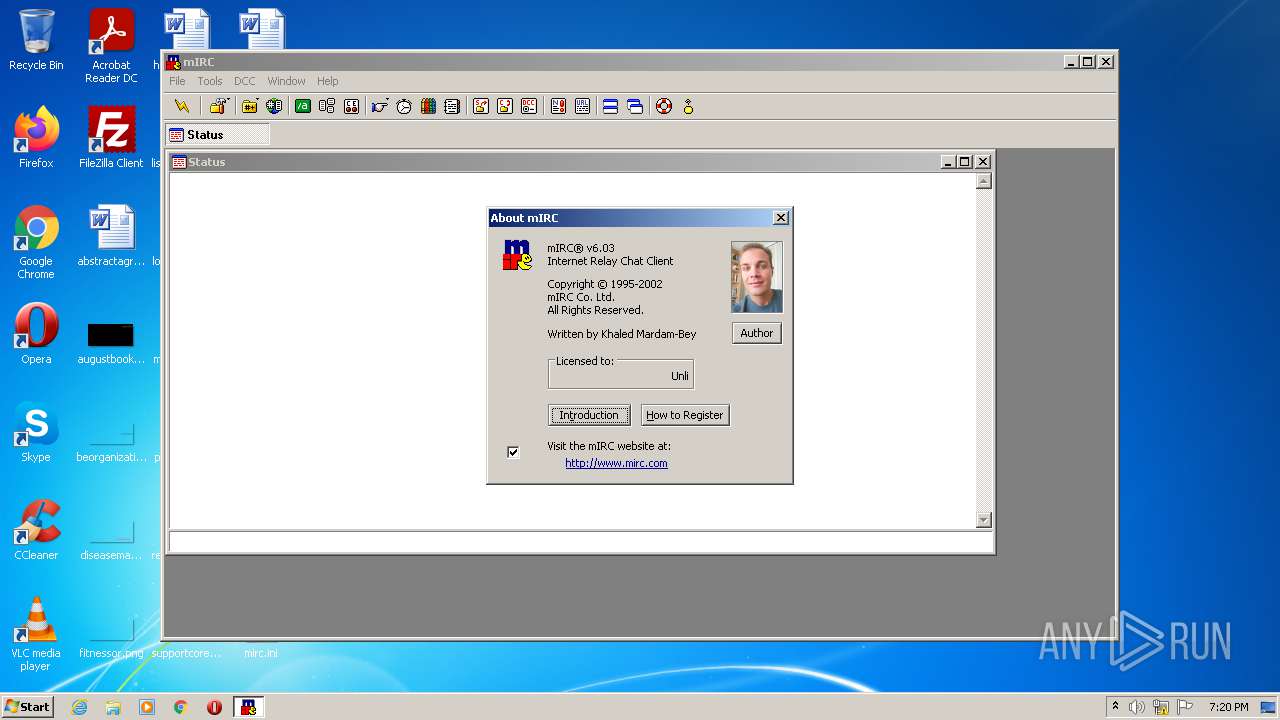Open the Channels Folder toolbar icon
Image resolution: width=1280 pixels, height=720 pixels.
pos(250,106)
